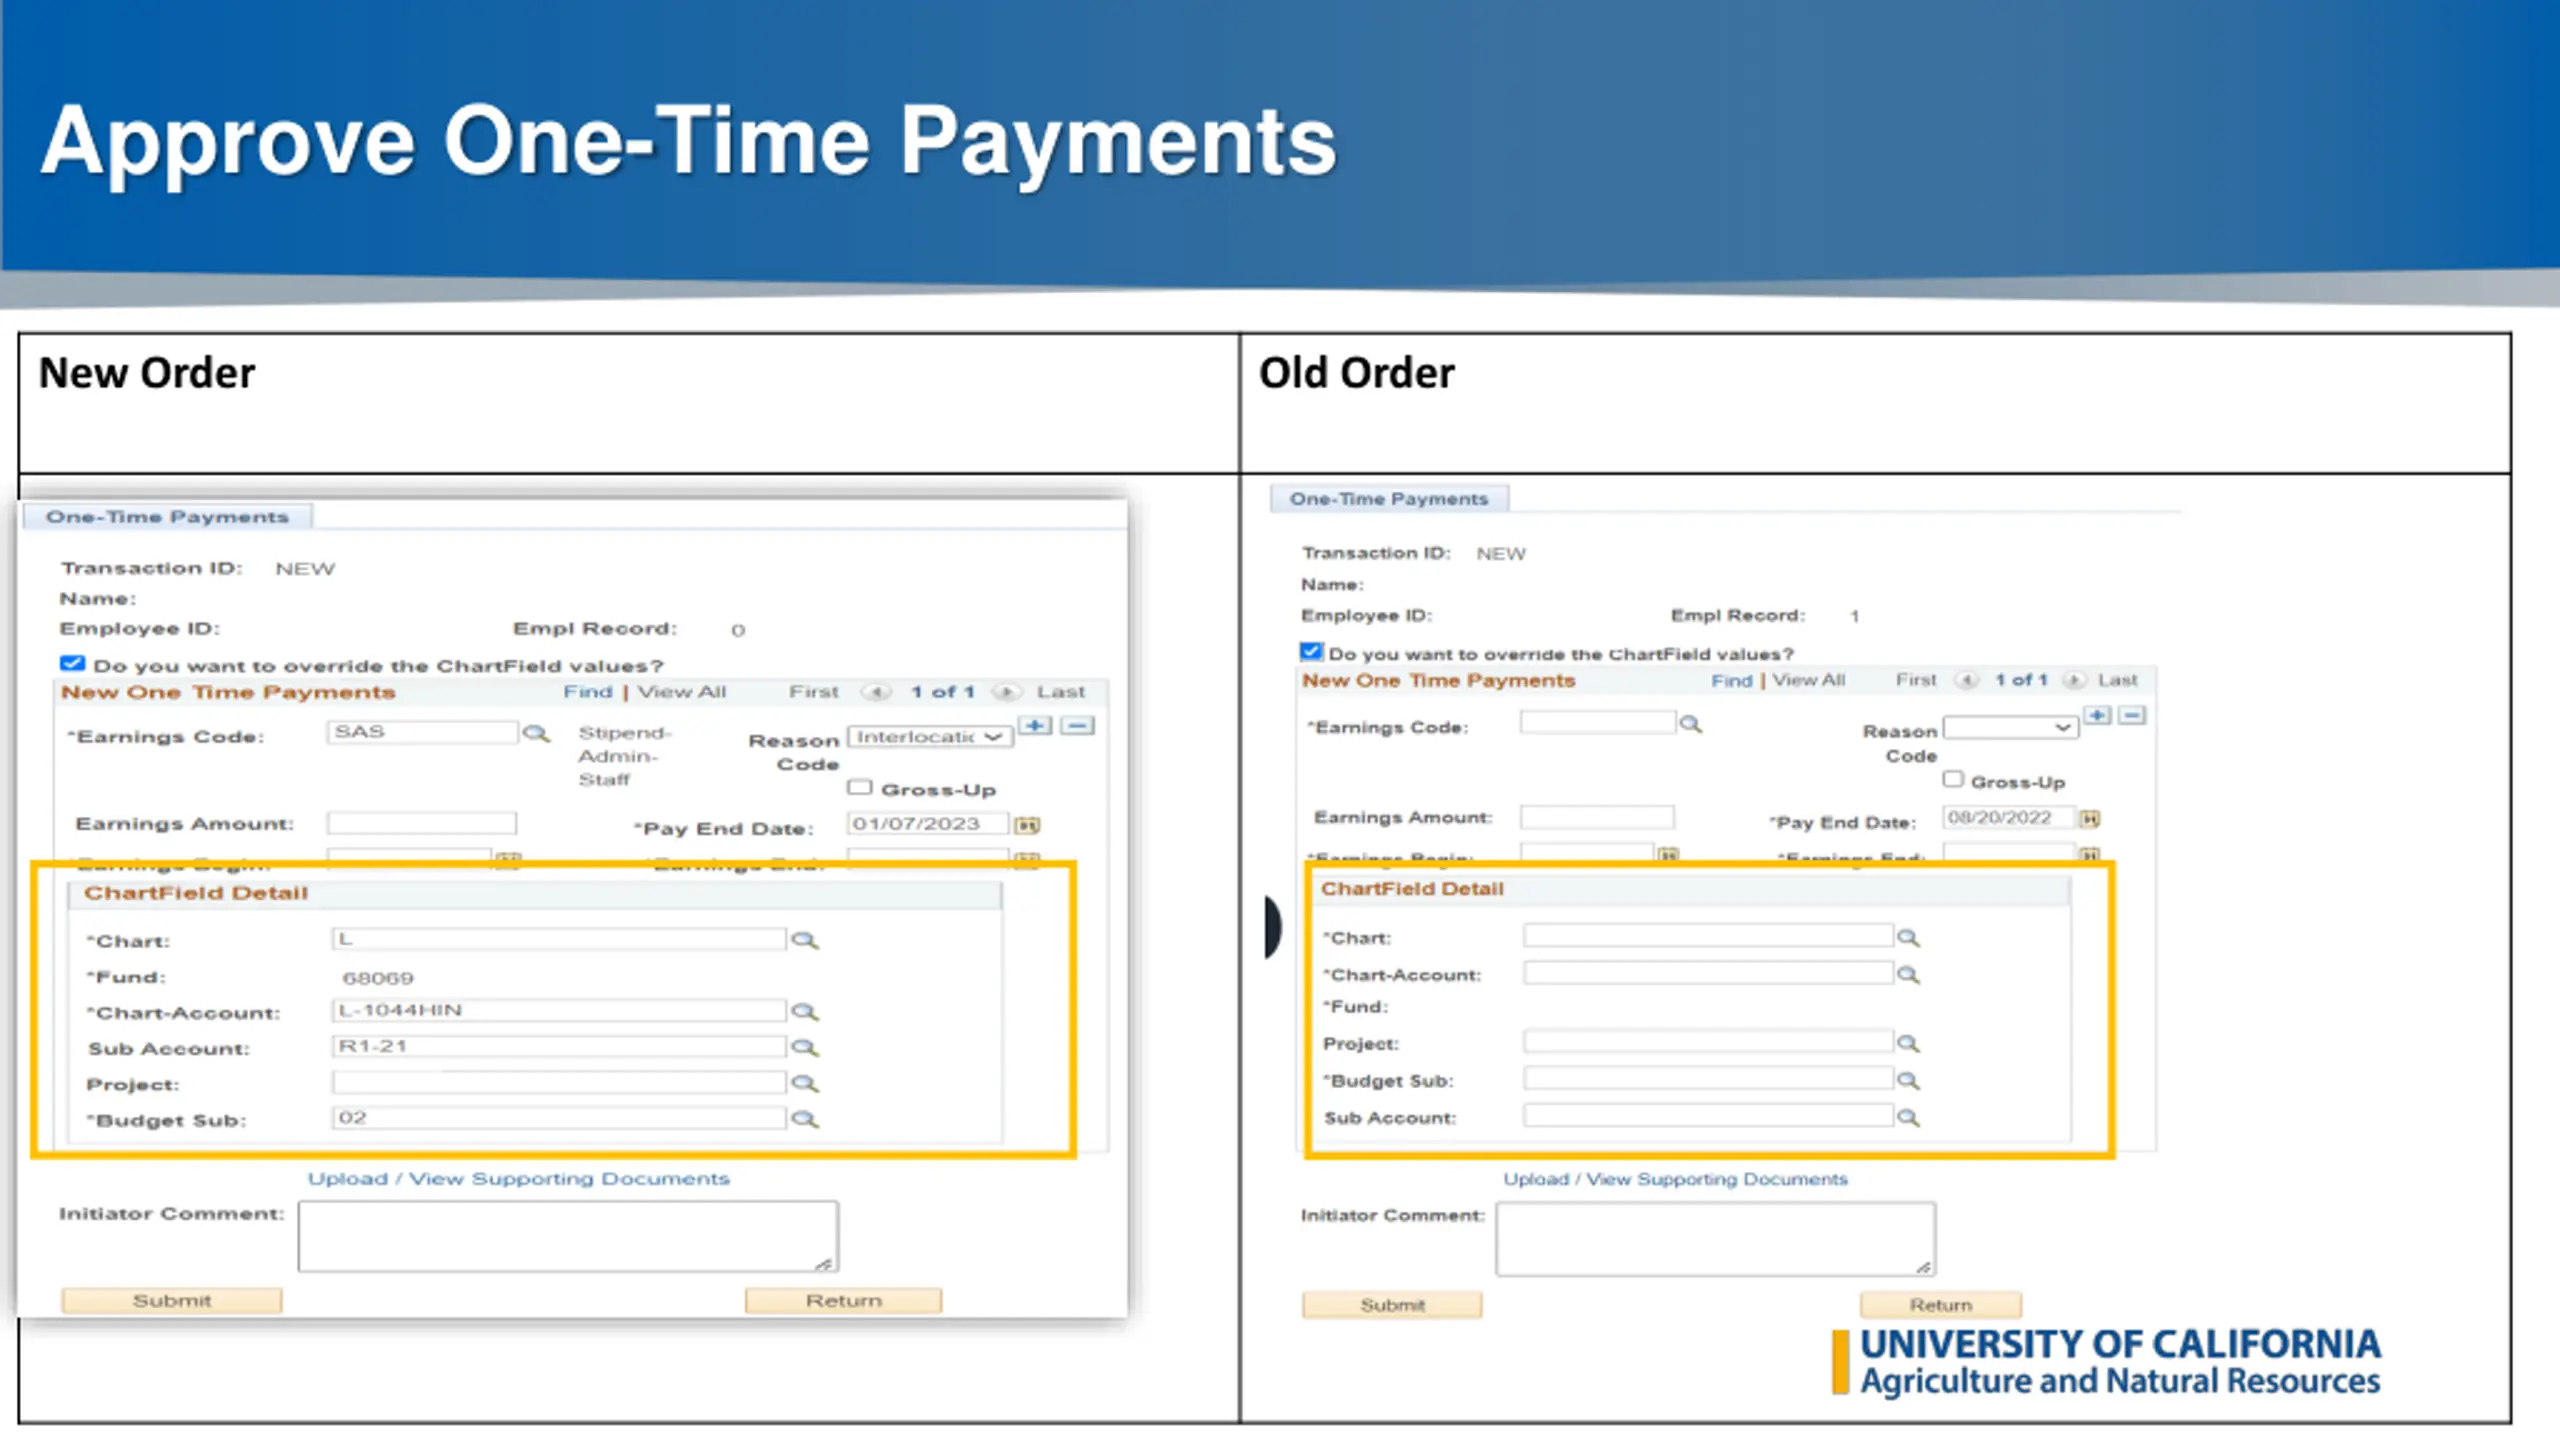The width and height of the screenshot is (2560, 1440).
Task: Open Pay End Date calendar in New Order
Action: pos(1027,826)
